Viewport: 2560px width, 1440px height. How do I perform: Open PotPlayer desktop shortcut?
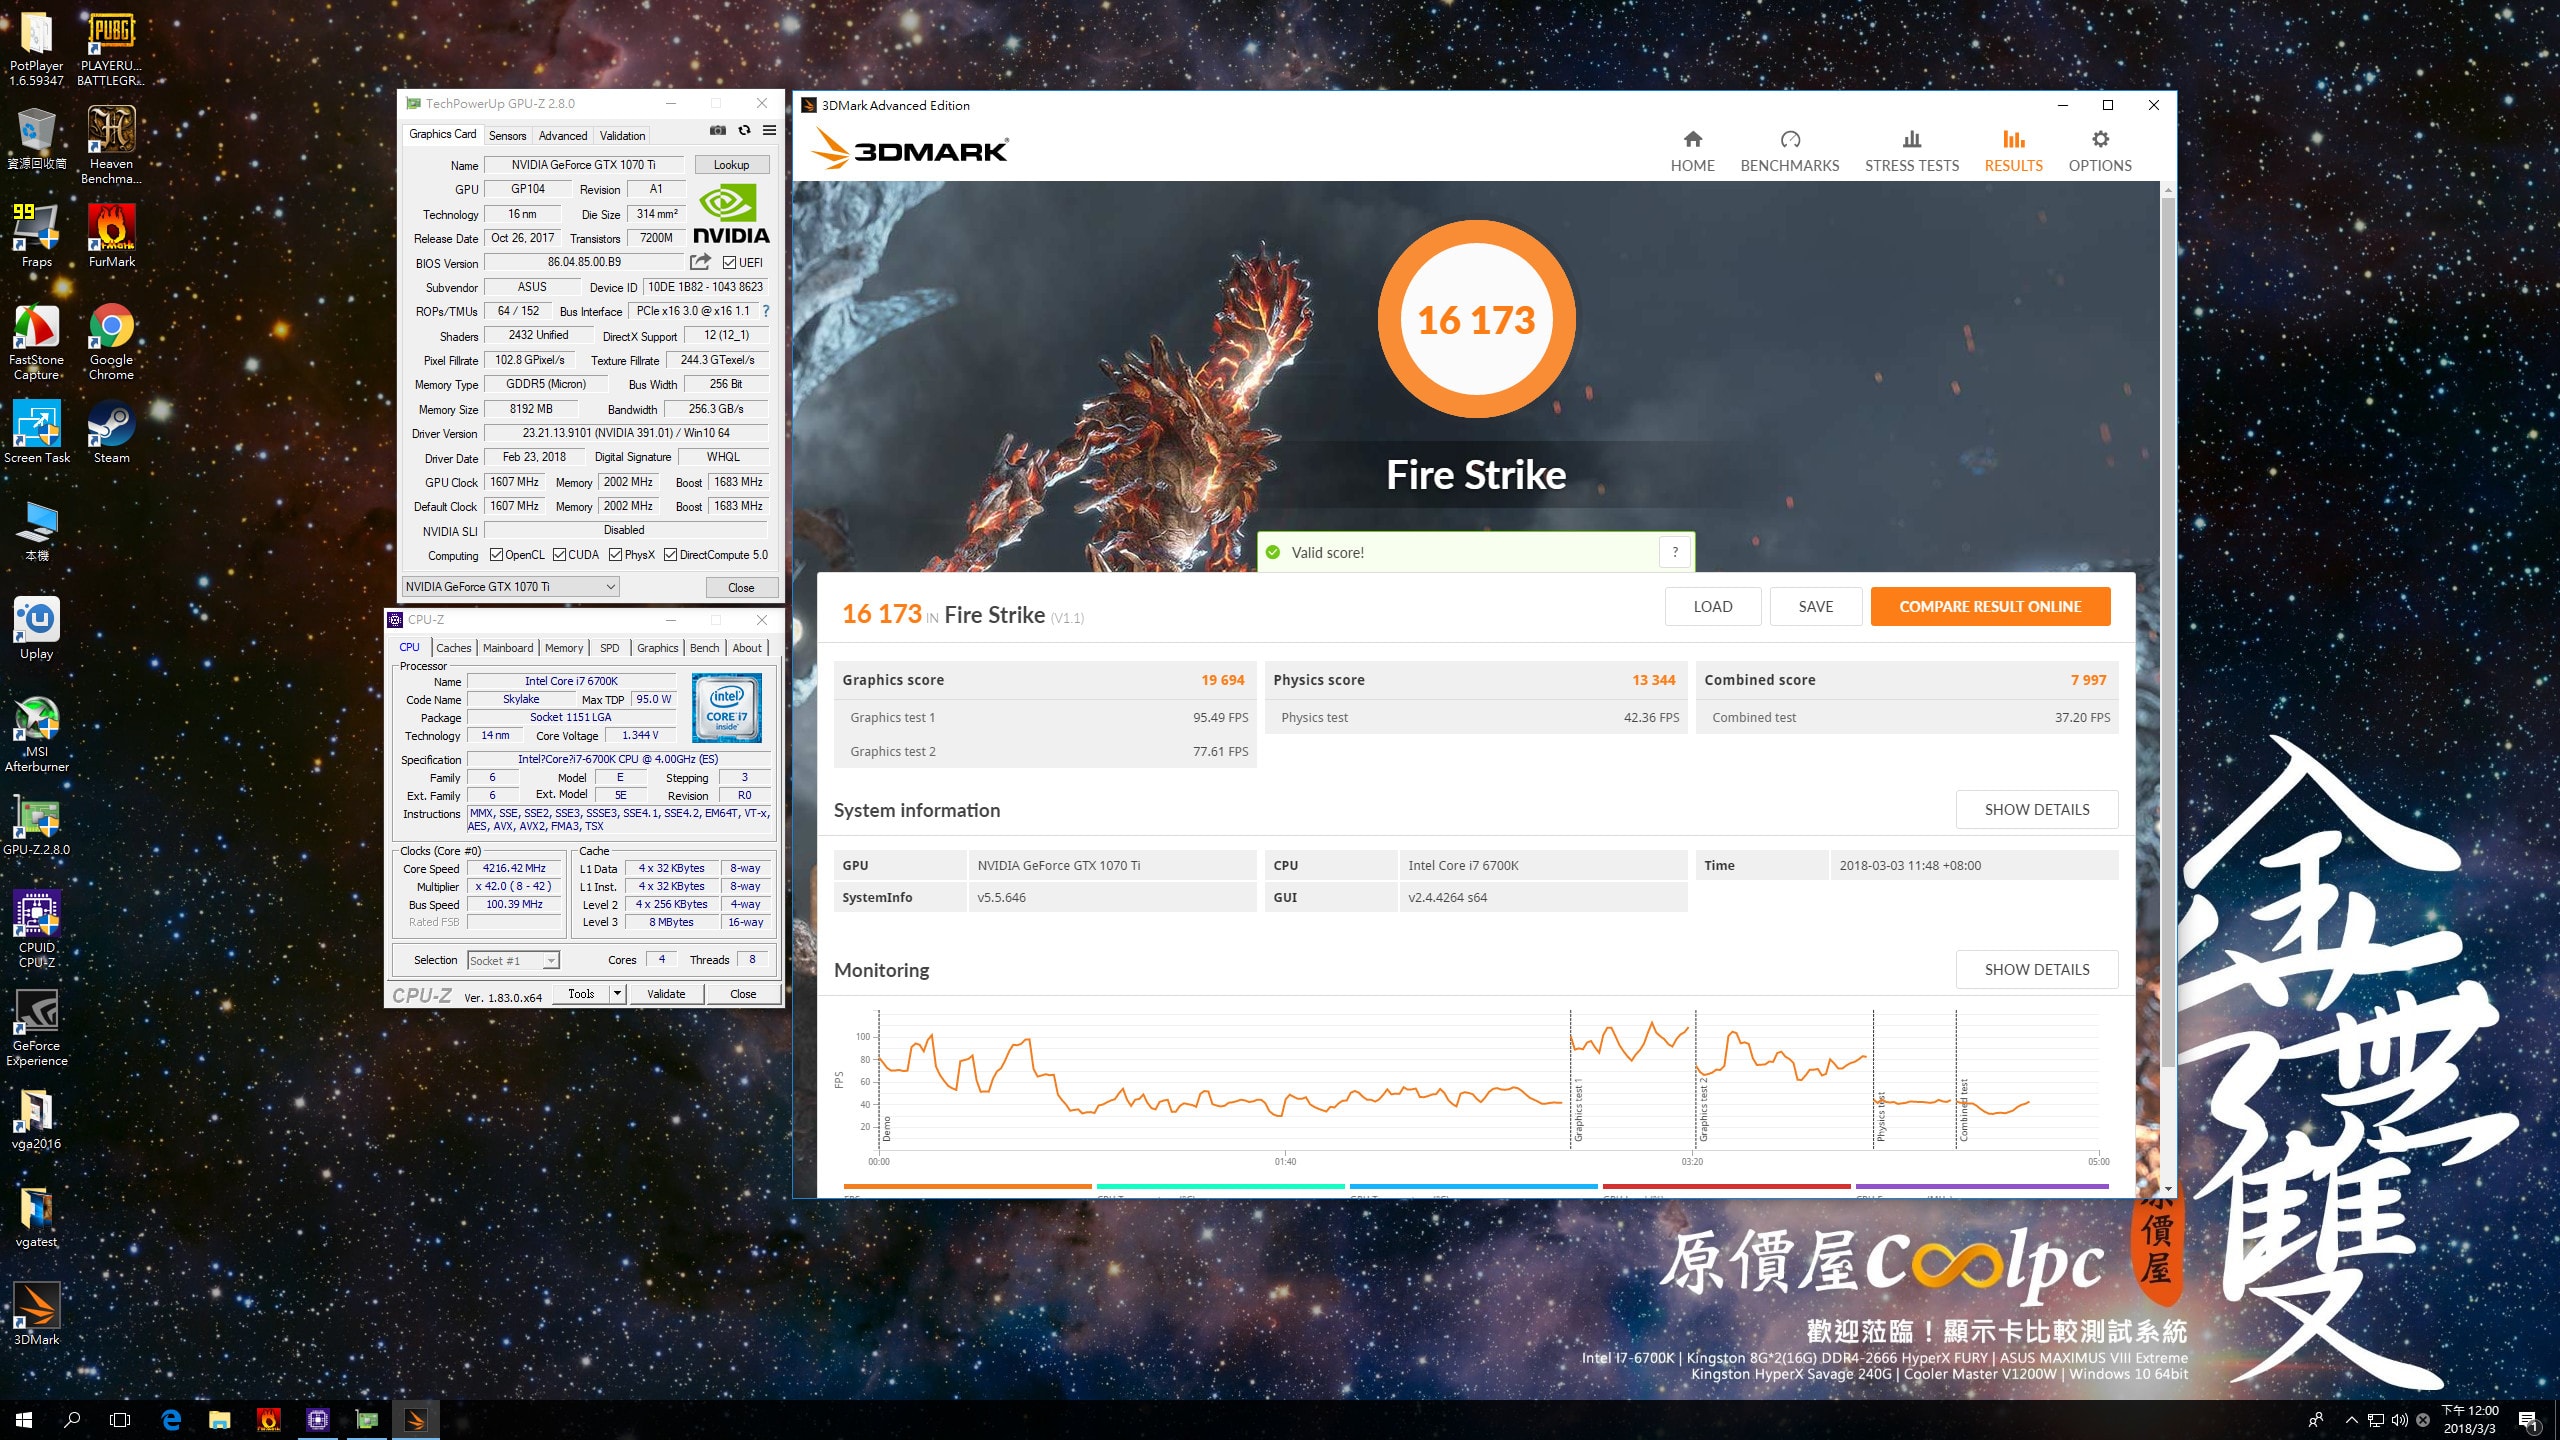(x=37, y=48)
